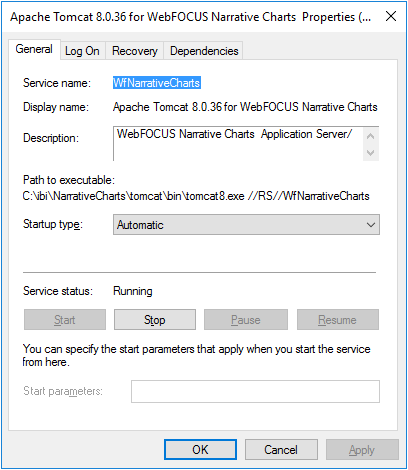Confirm with the OK button
Viewport: 408px width, 470px height.
point(200,450)
